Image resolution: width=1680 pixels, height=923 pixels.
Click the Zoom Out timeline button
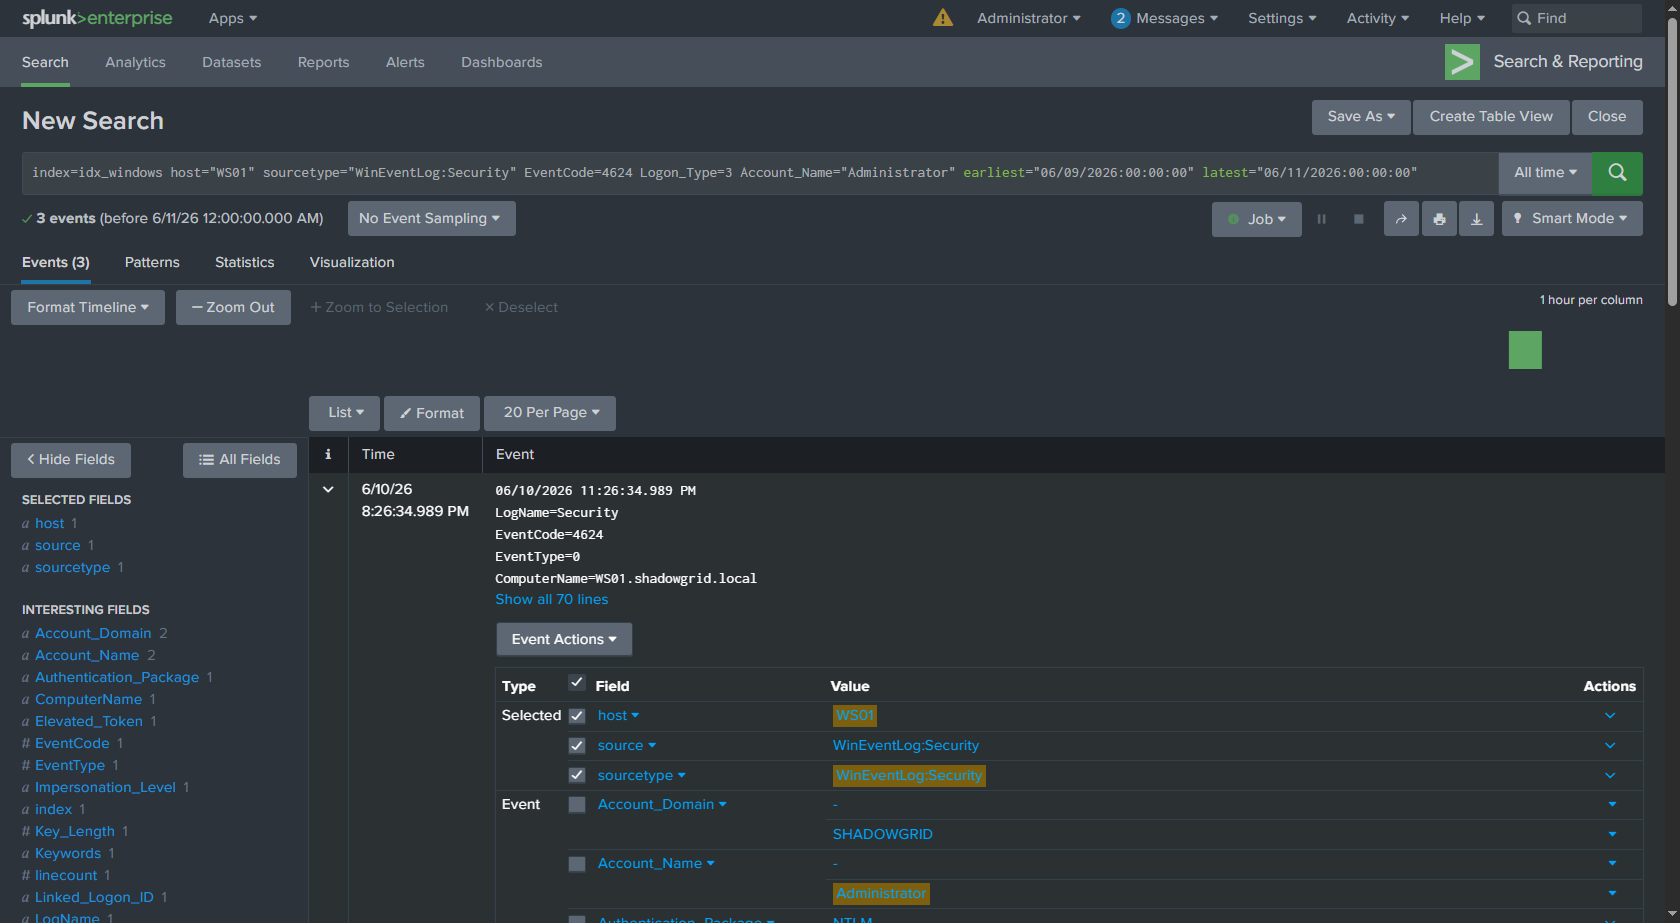(233, 308)
